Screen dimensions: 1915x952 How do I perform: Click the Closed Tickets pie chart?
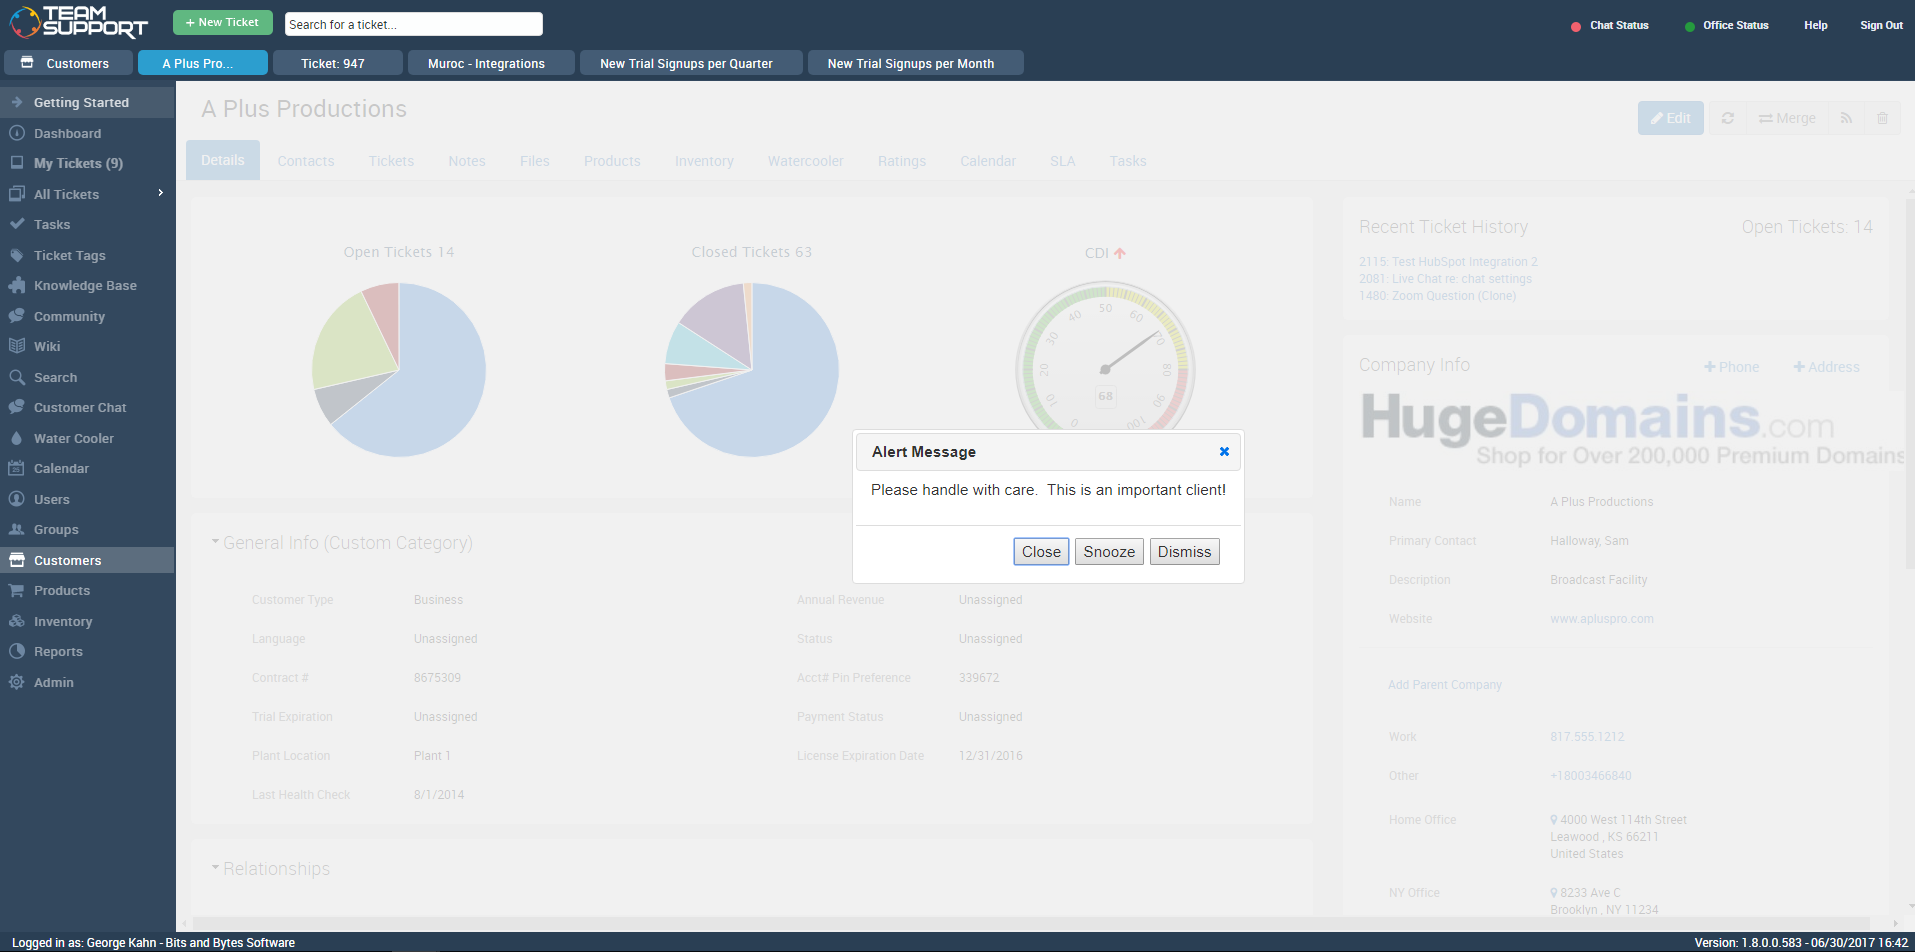click(x=752, y=370)
